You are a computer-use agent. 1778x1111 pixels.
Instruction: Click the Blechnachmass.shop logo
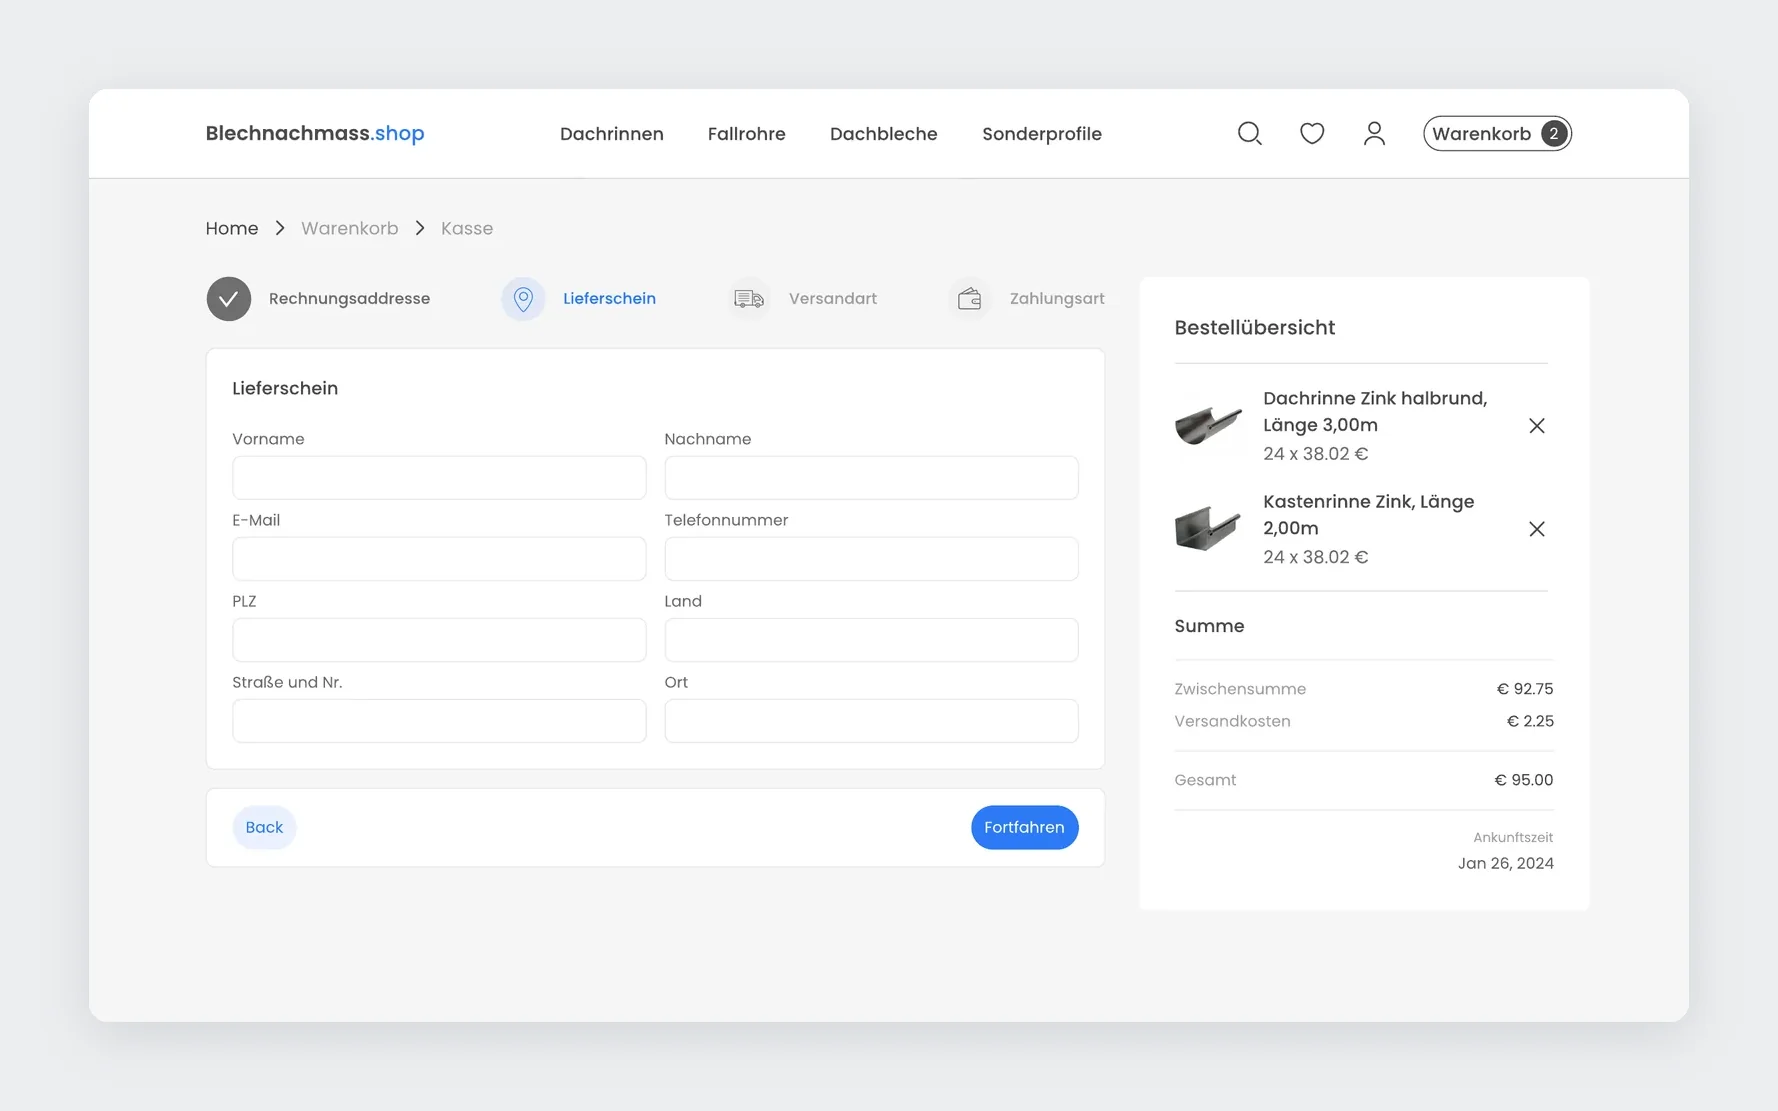315,133
